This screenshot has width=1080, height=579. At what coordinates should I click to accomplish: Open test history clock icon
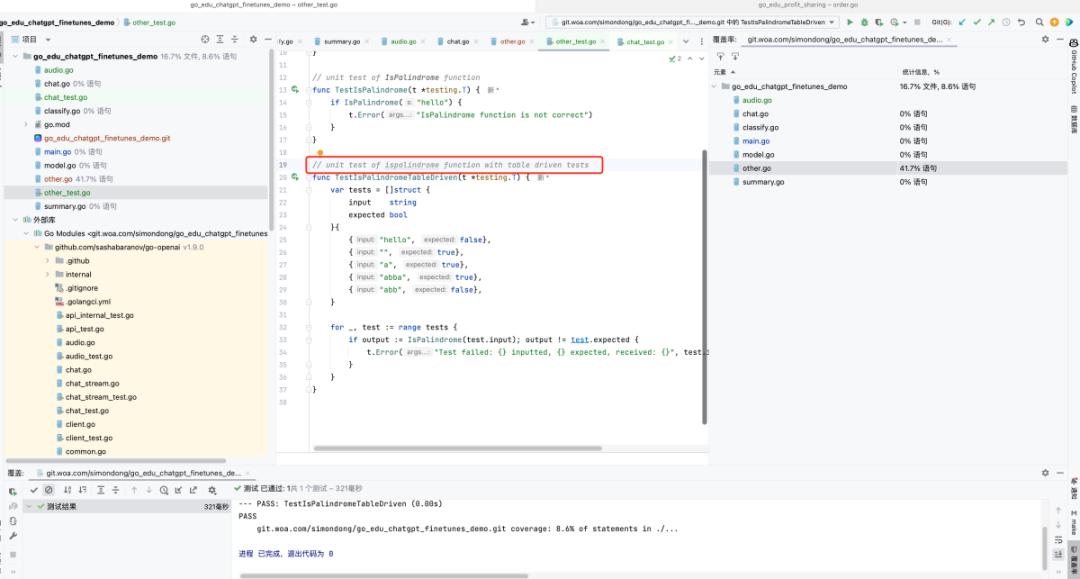[164, 490]
